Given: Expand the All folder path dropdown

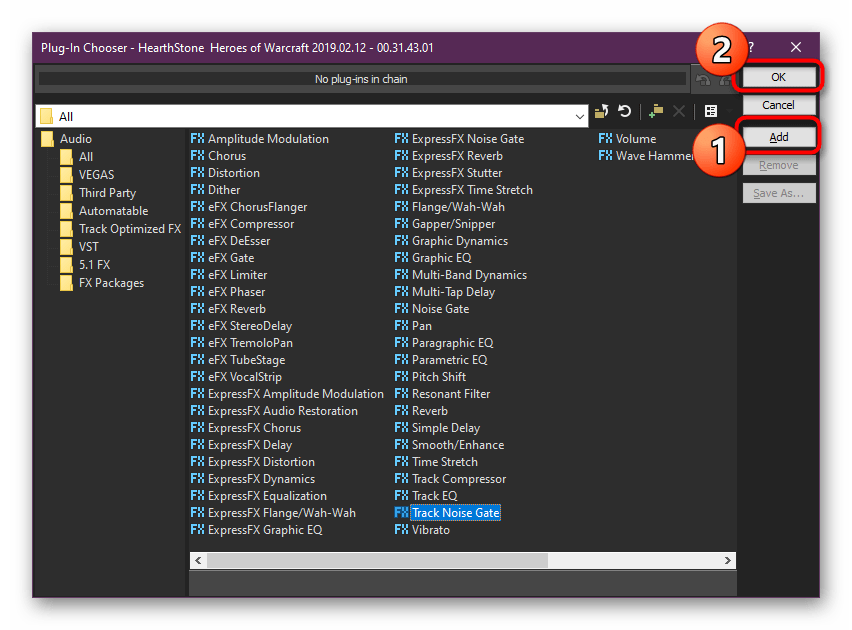Looking at the screenshot, I should (x=580, y=117).
